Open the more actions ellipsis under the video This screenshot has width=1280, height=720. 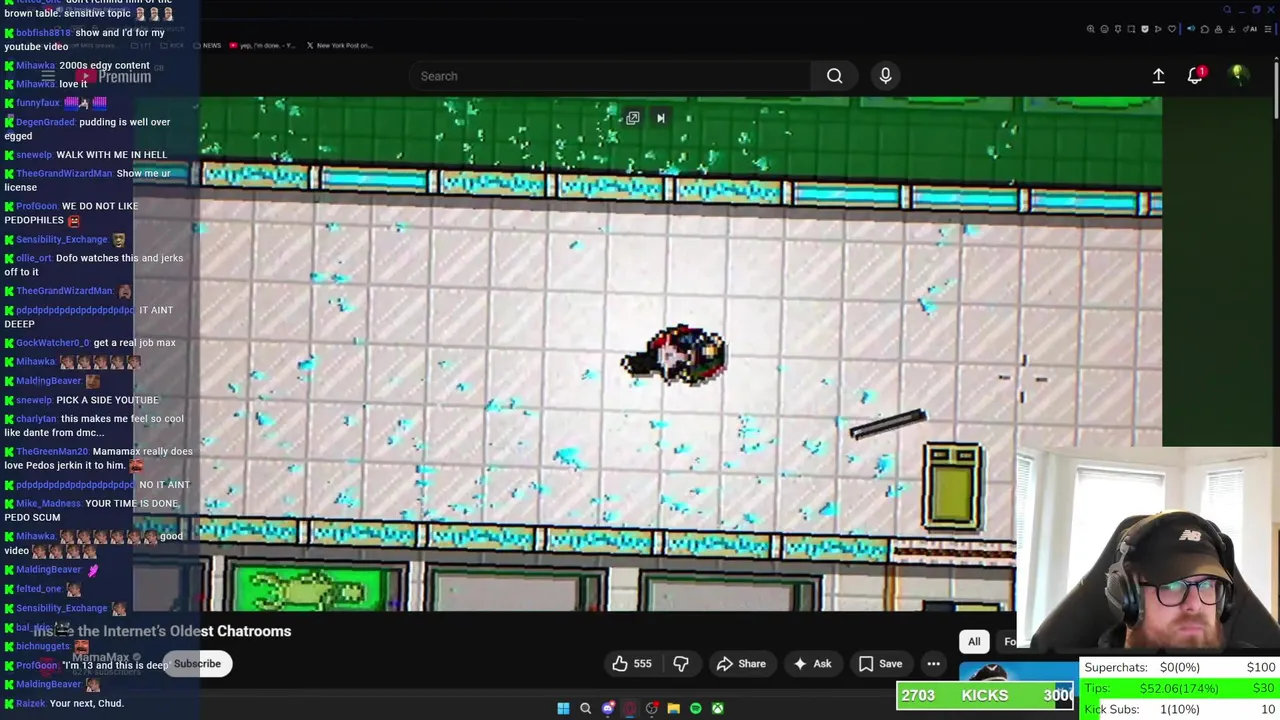point(933,664)
